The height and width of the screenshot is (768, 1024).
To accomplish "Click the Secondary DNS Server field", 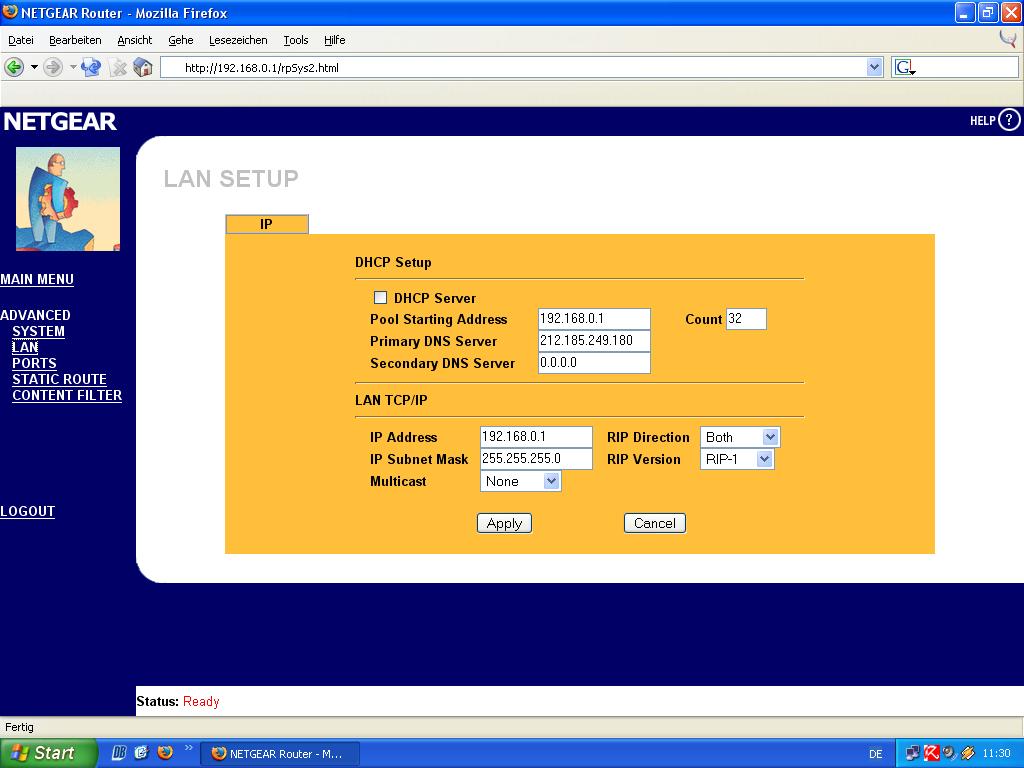I will click(594, 362).
